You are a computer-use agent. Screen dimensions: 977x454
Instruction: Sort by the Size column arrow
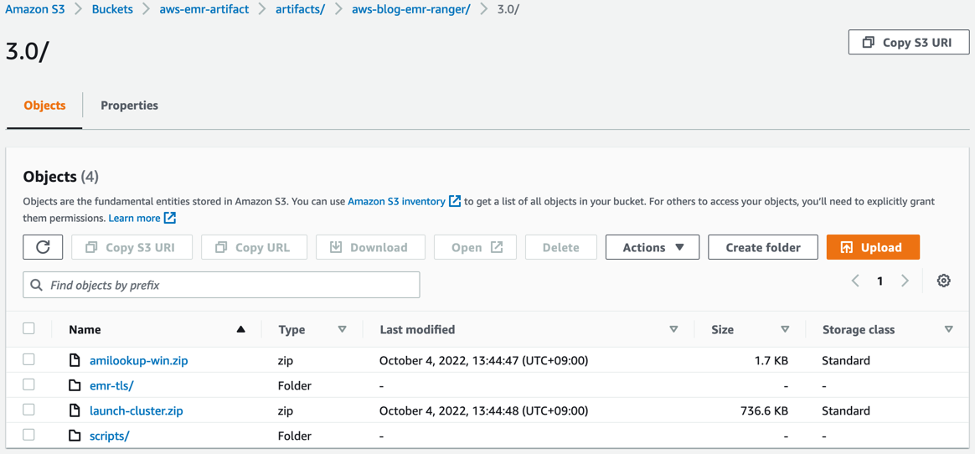click(x=785, y=329)
